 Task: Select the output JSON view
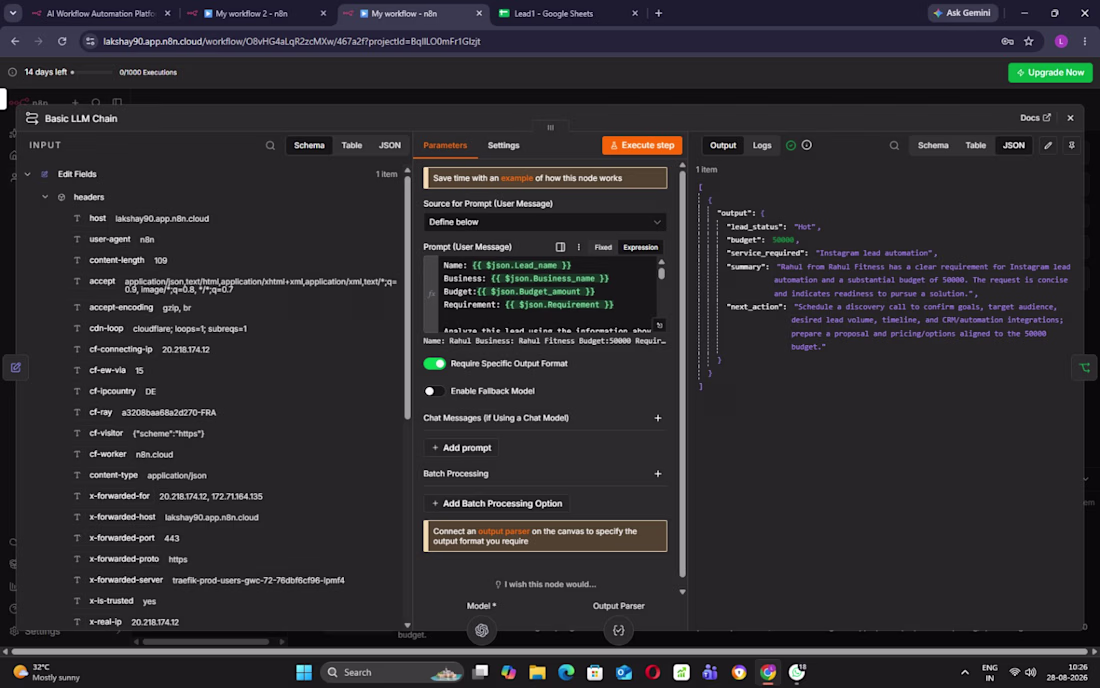coord(1013,145)
